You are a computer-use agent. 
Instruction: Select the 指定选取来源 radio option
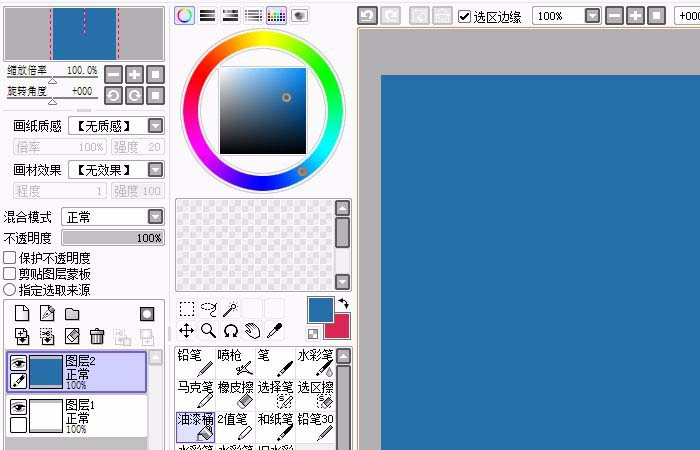[x=10, y=290]
